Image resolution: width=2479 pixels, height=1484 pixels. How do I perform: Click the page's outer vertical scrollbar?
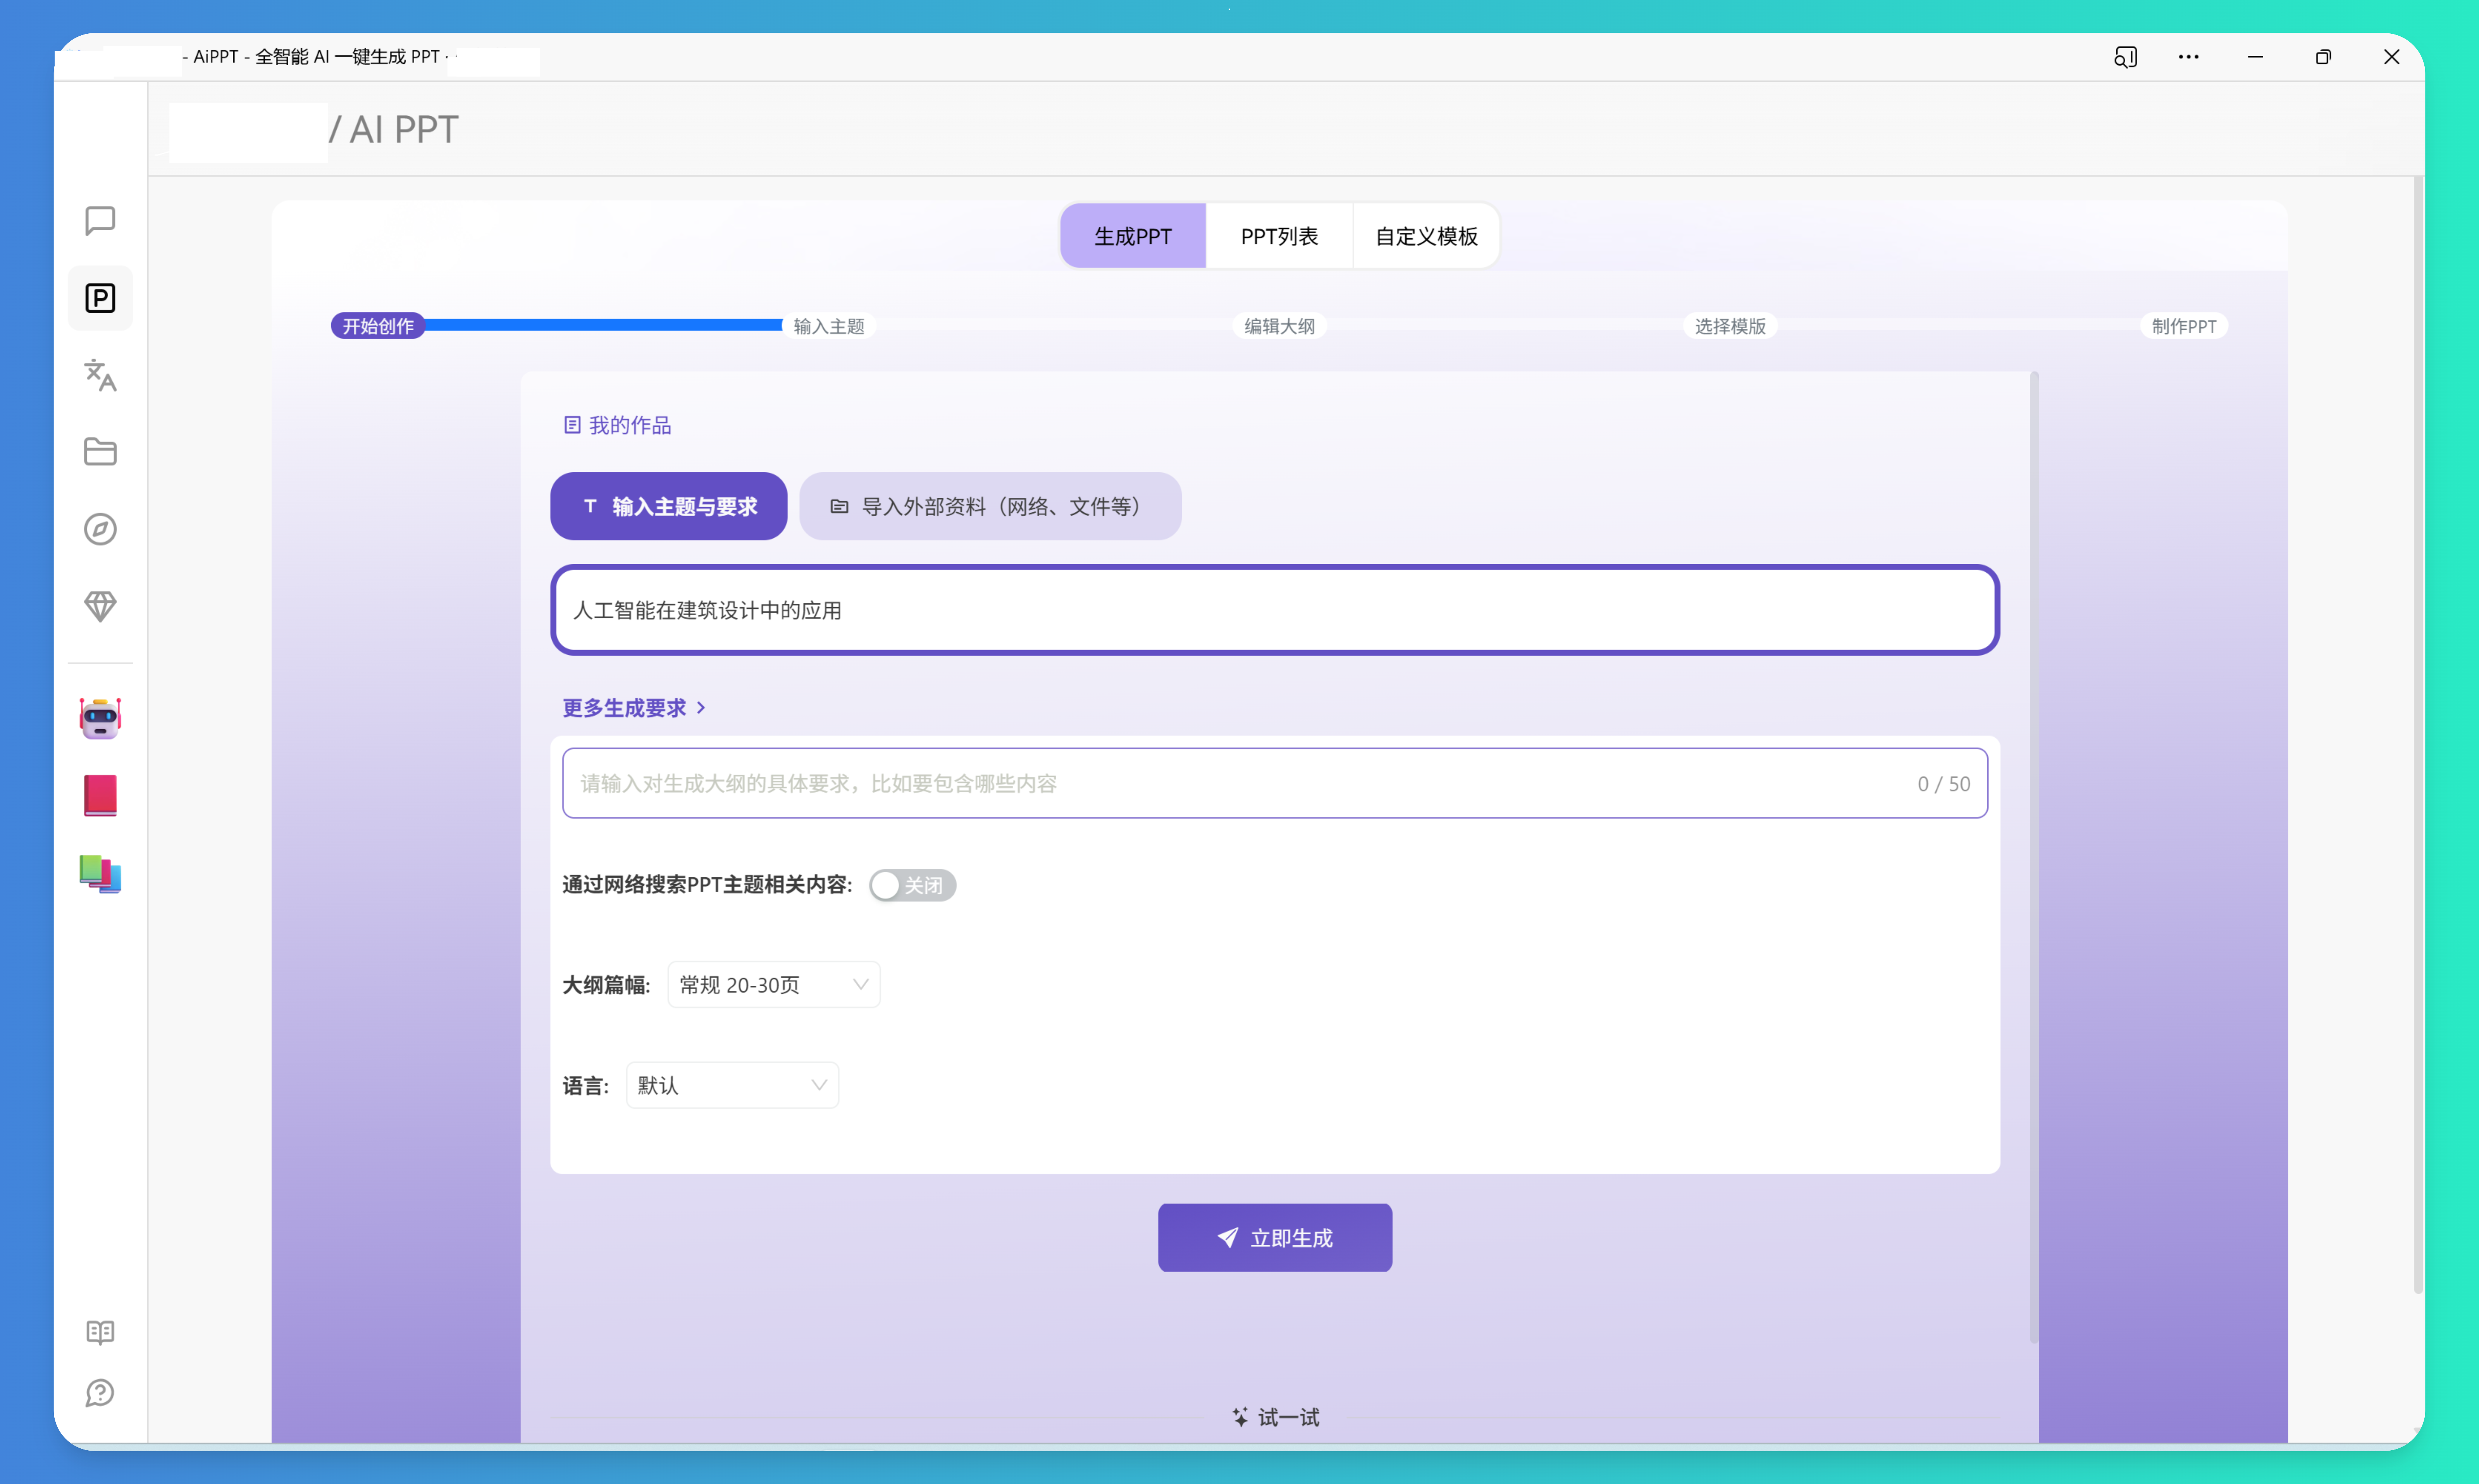[2418, 735]
